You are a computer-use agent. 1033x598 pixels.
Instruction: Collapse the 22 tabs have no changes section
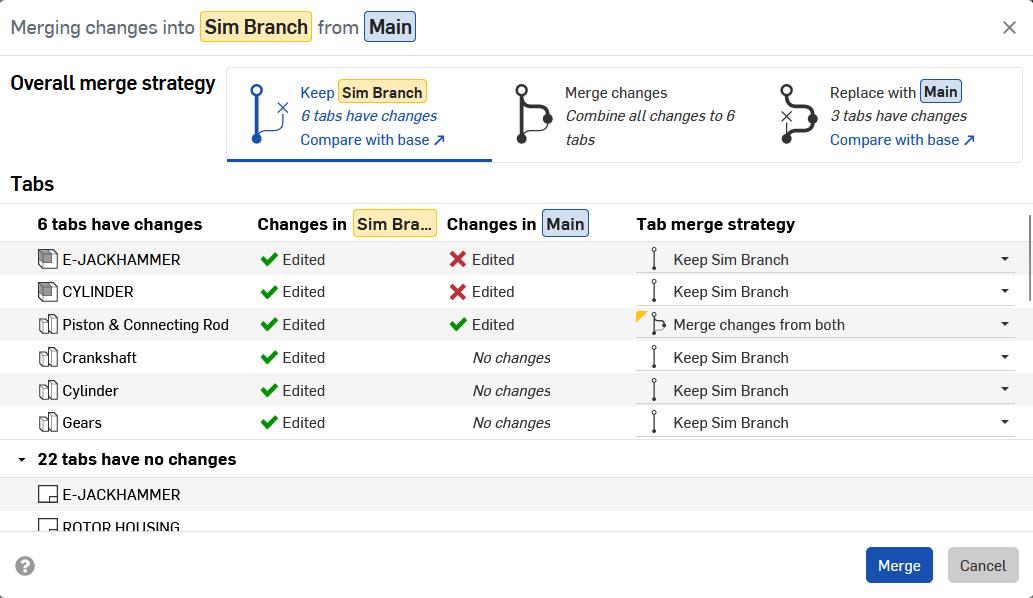click(21, 459)
